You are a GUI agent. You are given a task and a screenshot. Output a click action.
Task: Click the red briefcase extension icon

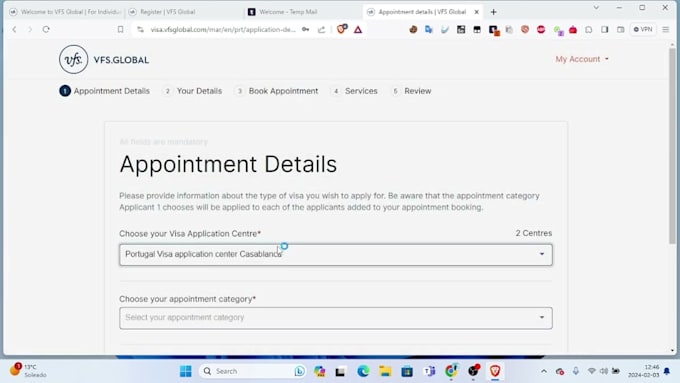(573, 29)
